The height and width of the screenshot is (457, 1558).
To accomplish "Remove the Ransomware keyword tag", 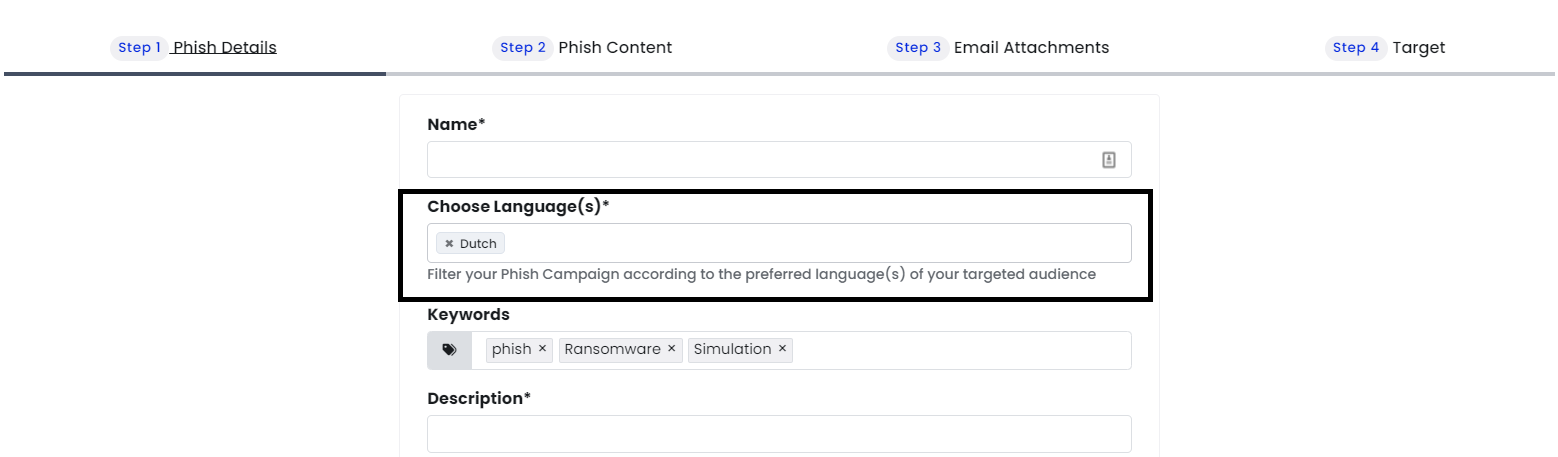I will point(672,349).
